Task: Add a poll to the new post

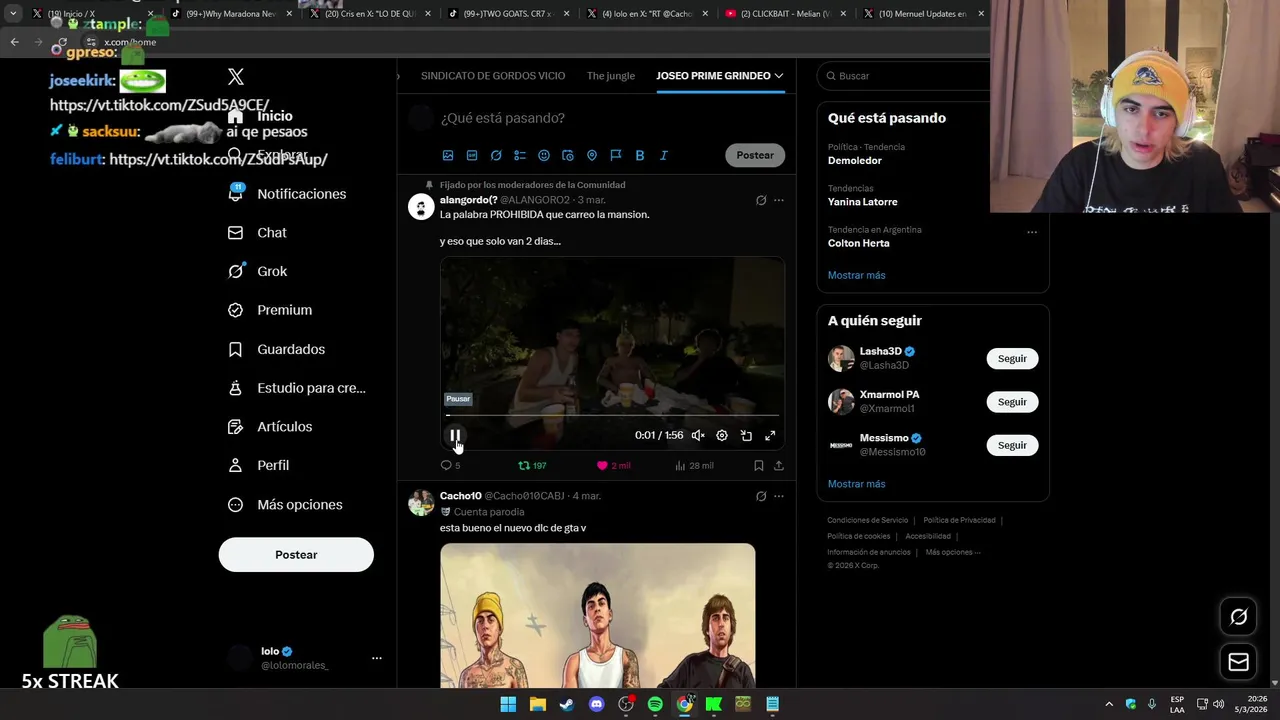Action: [x=520, y=155]
